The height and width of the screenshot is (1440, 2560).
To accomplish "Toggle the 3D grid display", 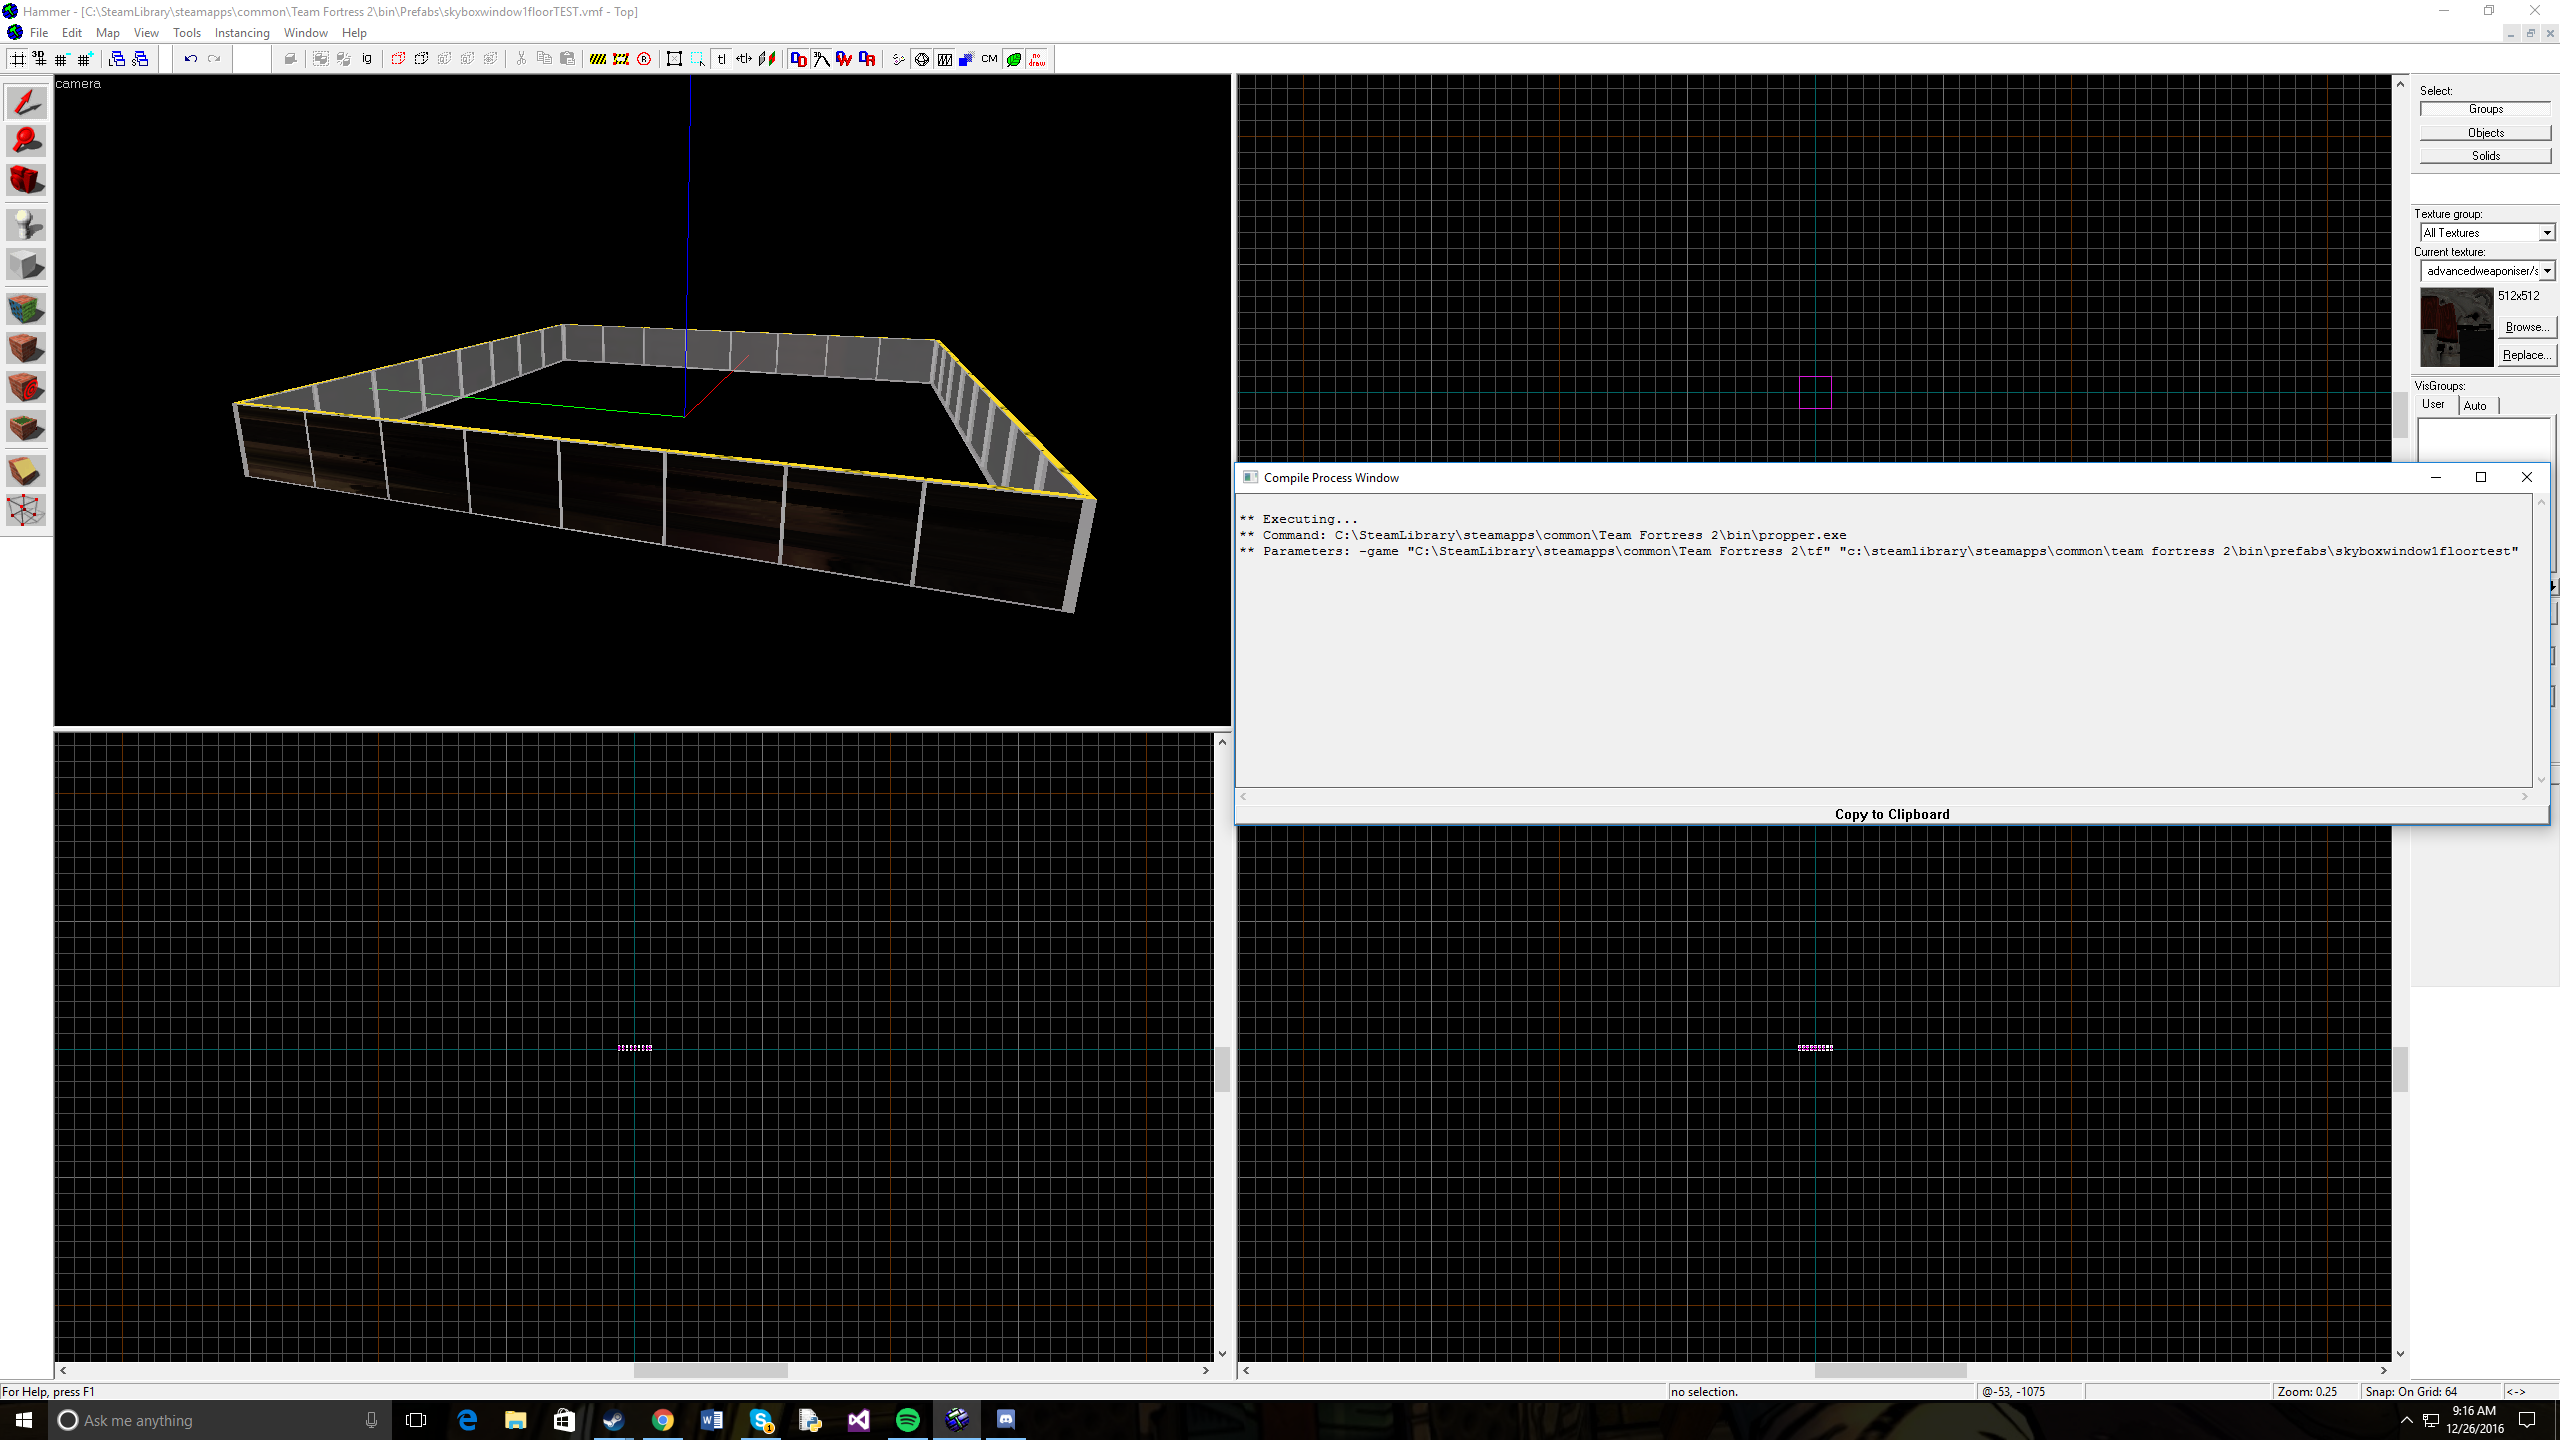I will coord(40,59).
